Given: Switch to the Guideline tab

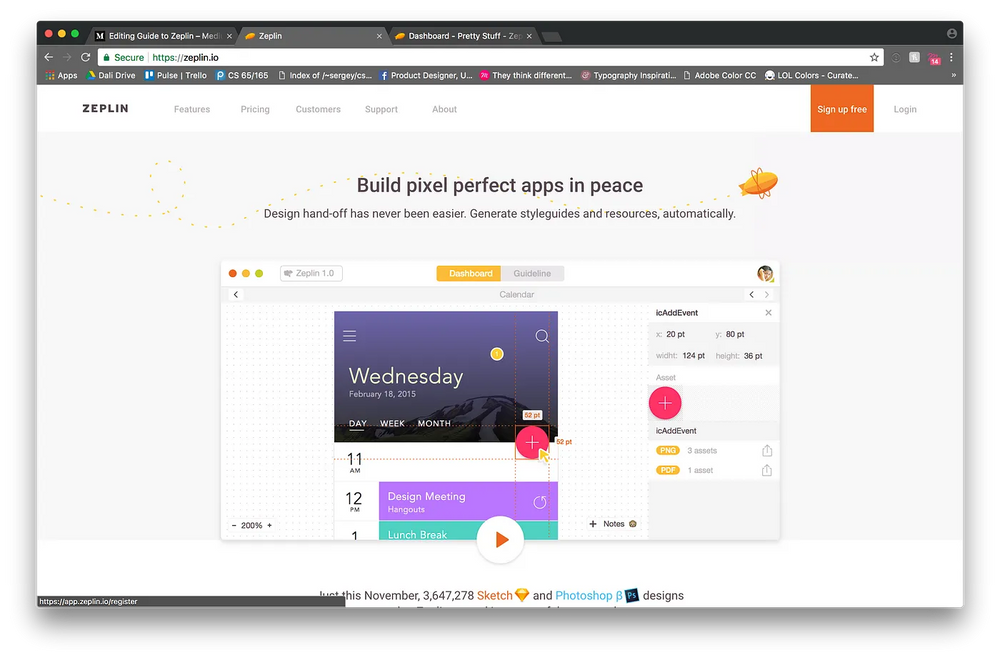Looking at the screenshot, I should 532,272.
